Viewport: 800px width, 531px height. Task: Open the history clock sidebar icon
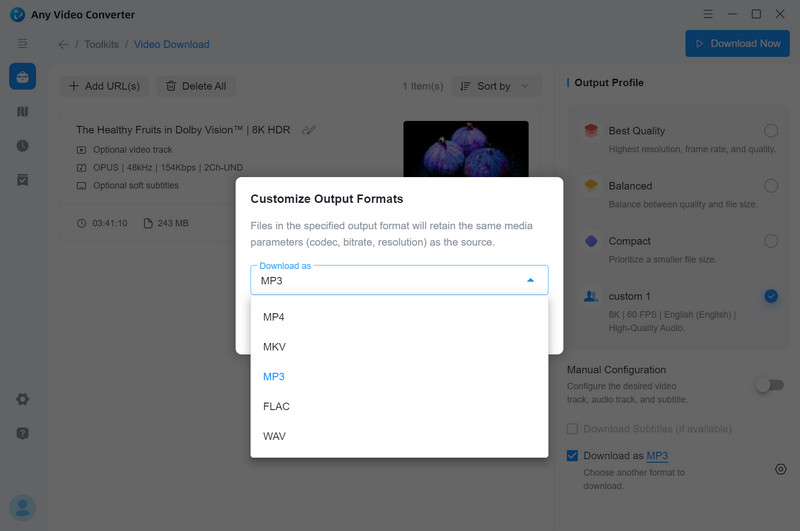click(22, 145)
